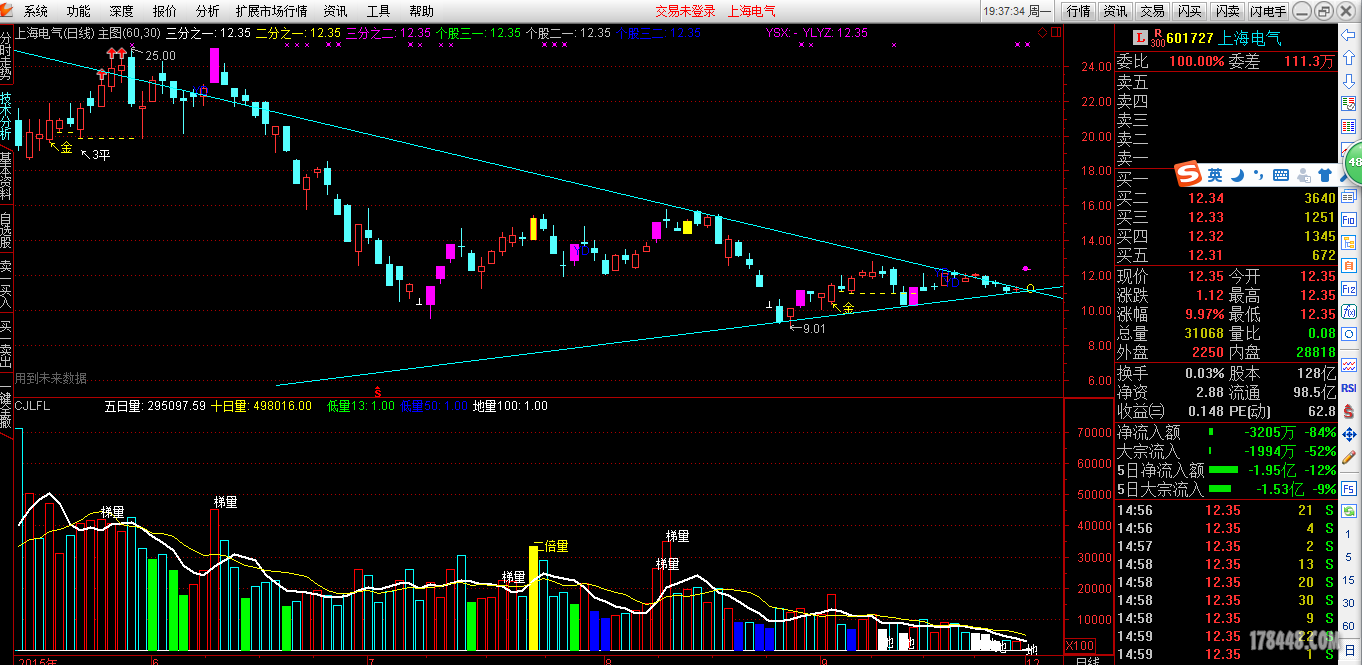Click the 闪卖 quick-sell button
This screenshot has width=1362, height=665.
click(1226, 11)
